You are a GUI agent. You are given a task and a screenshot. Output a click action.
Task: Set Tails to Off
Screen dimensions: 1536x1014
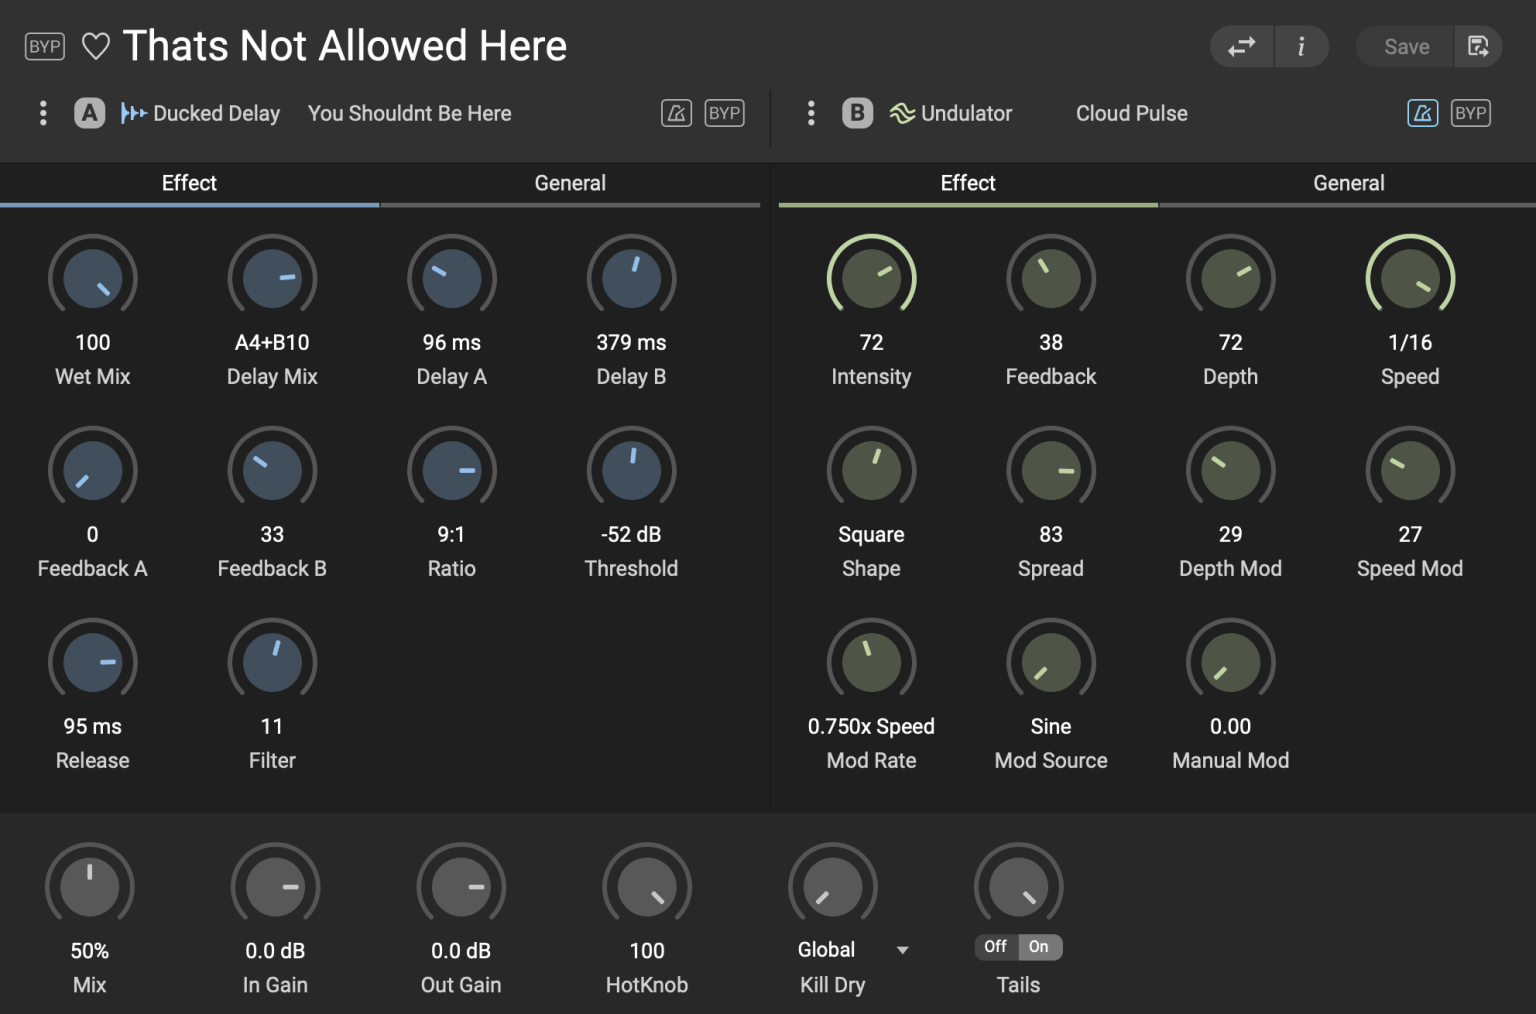pyautogui.click(x=996, y=947)
